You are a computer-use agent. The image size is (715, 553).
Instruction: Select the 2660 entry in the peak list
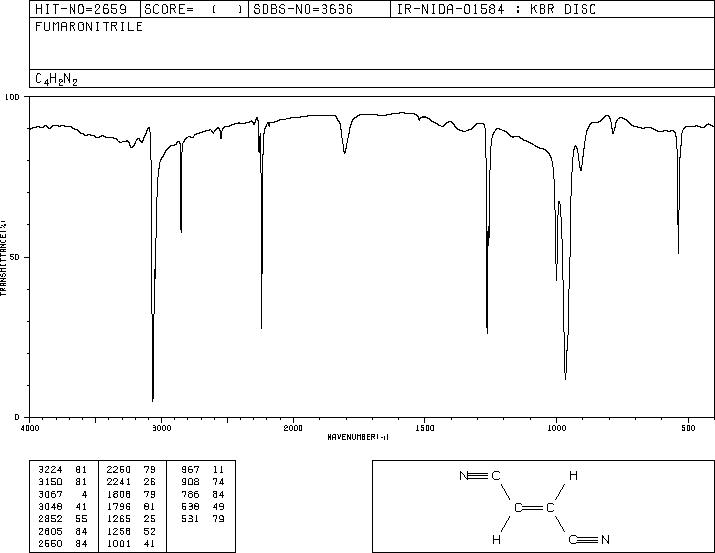click(50, 543)
